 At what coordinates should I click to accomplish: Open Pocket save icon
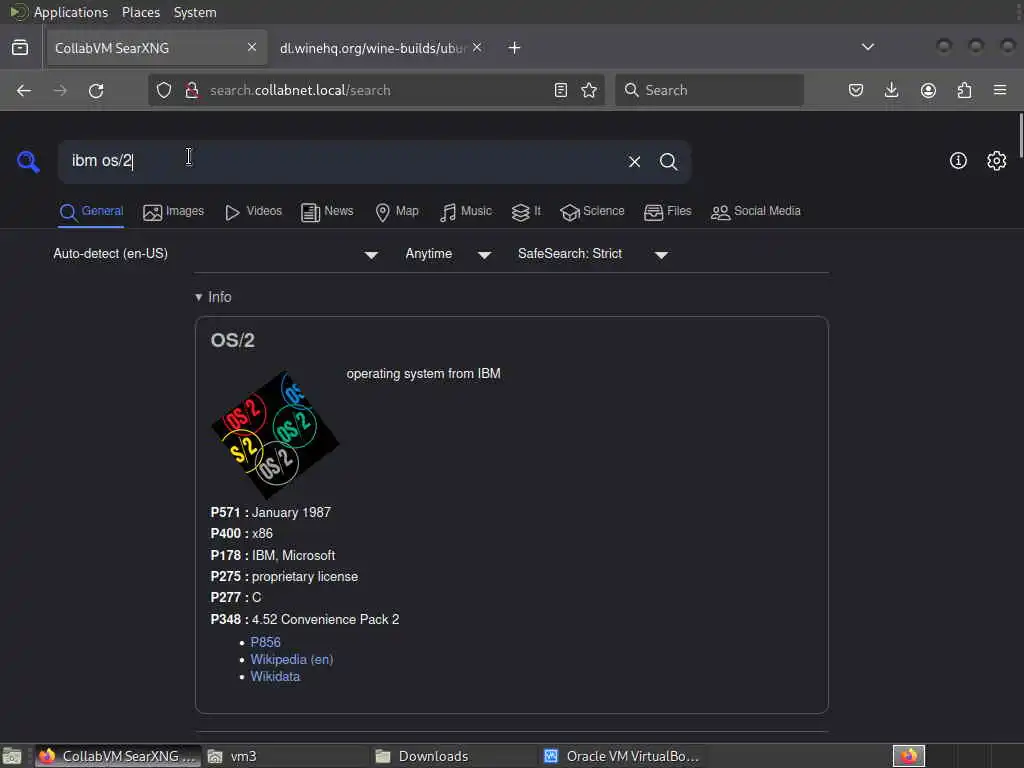point(856,90)
